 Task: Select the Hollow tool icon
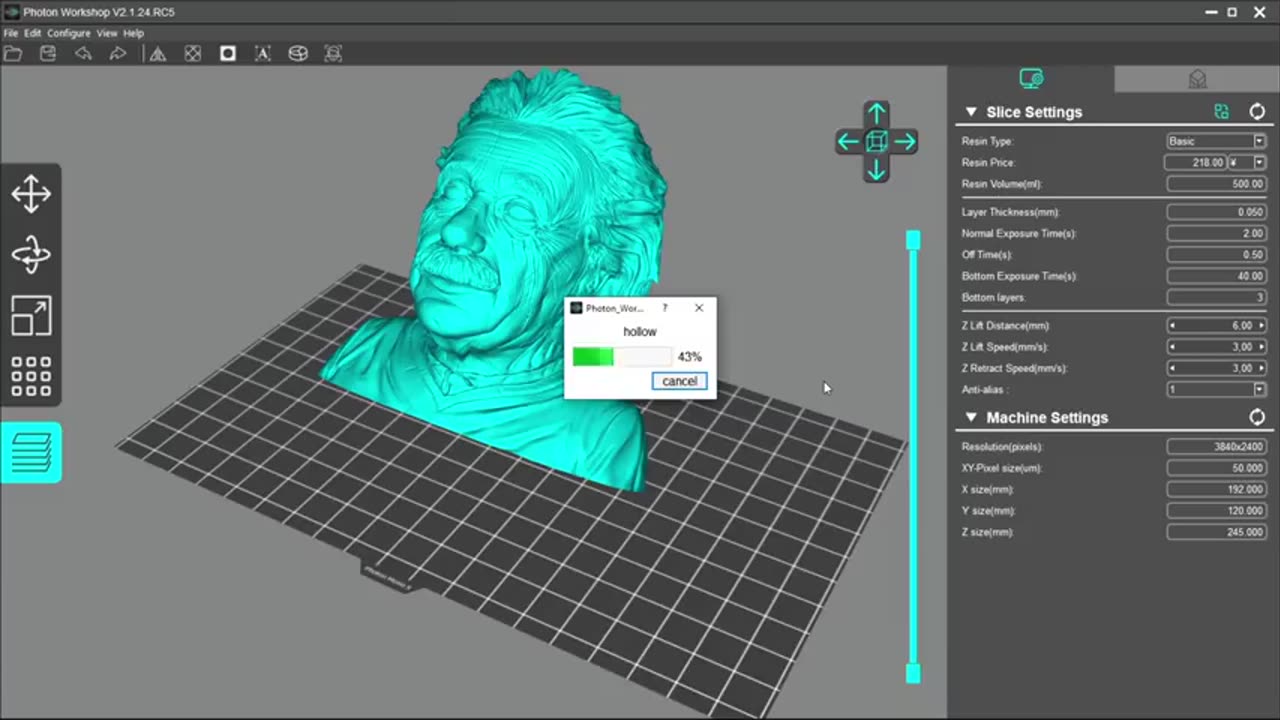coord(228,54)
